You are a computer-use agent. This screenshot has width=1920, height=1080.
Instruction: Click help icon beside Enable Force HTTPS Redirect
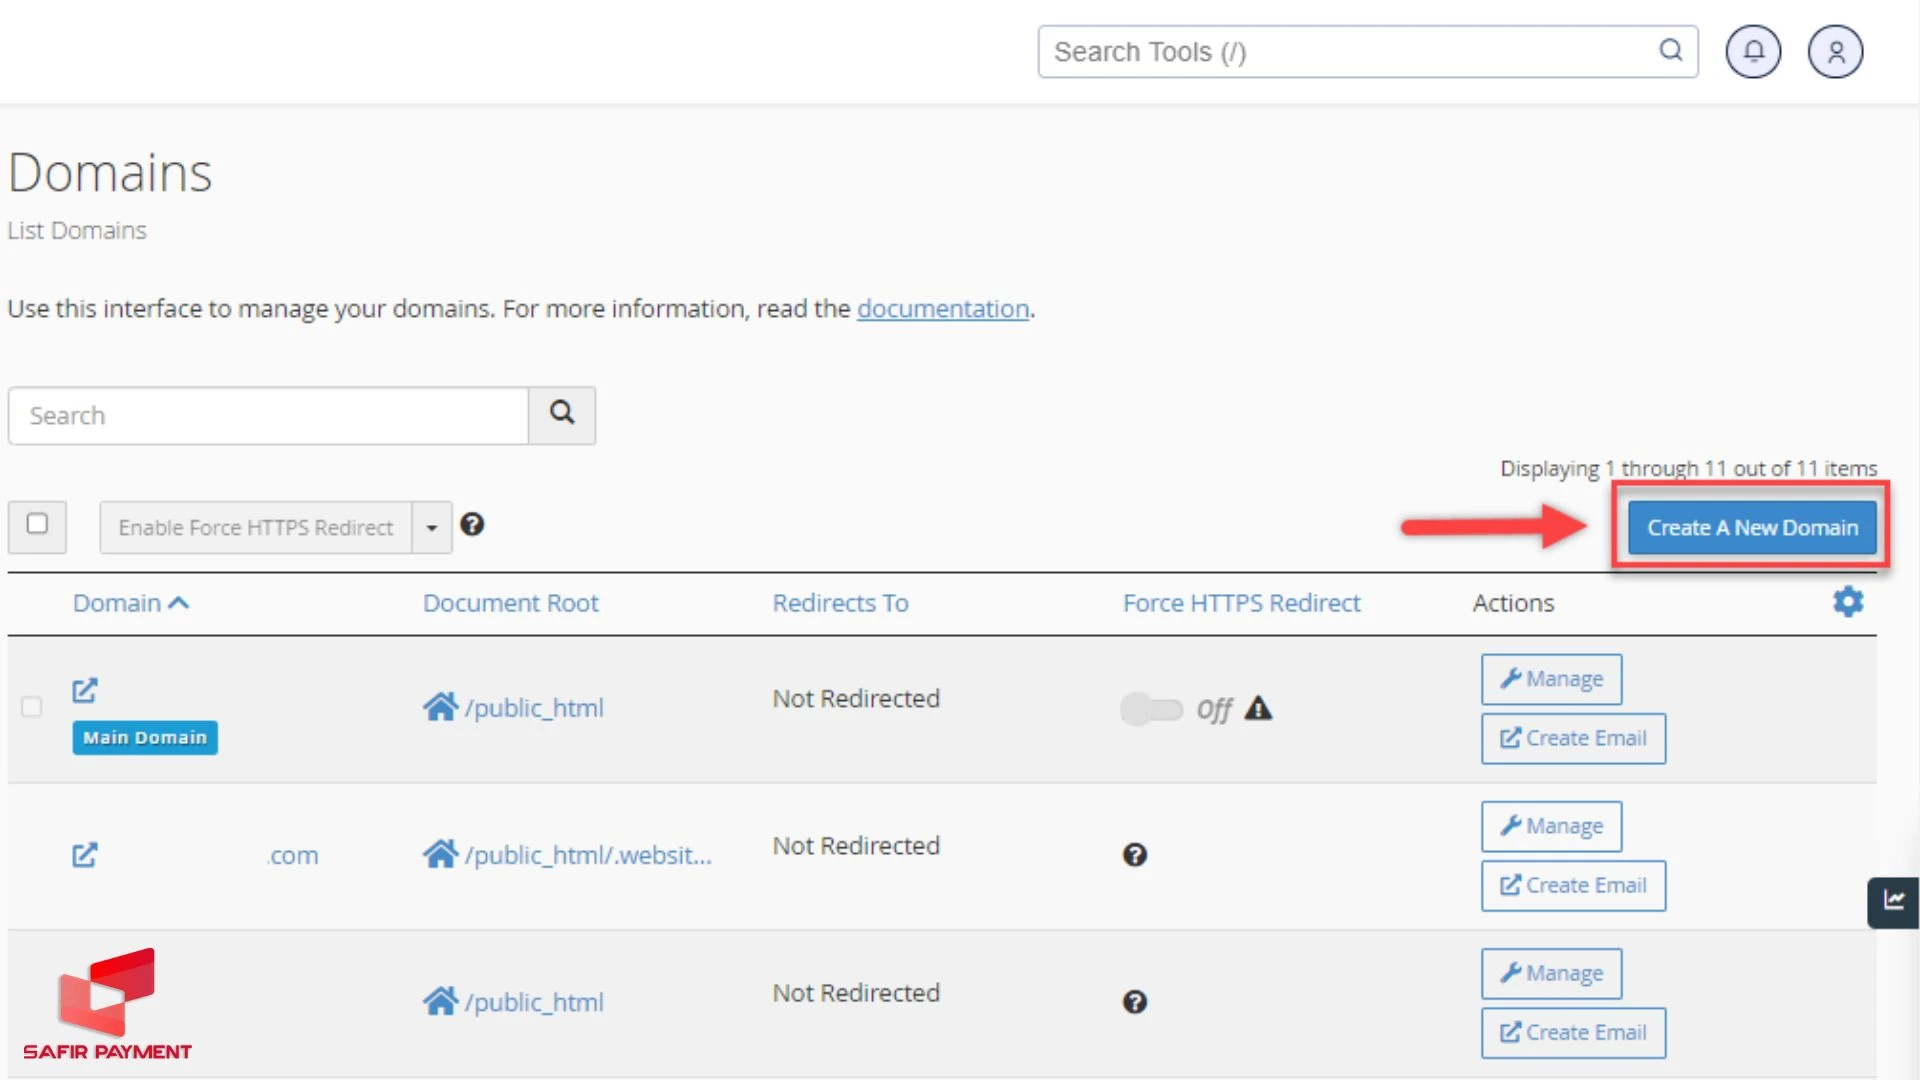click(x=472, y=525)
